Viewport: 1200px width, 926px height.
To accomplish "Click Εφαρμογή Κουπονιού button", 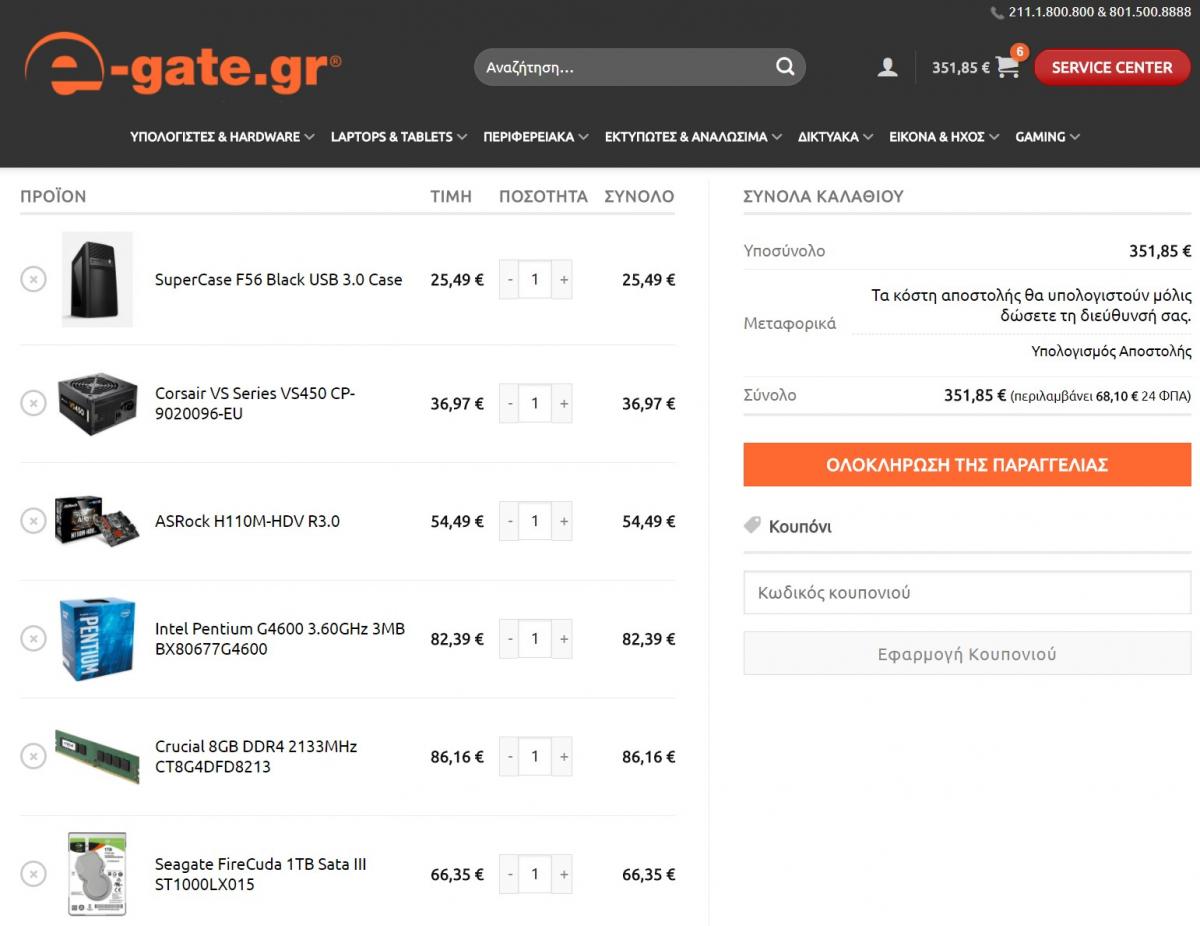I will click(967, 654).
